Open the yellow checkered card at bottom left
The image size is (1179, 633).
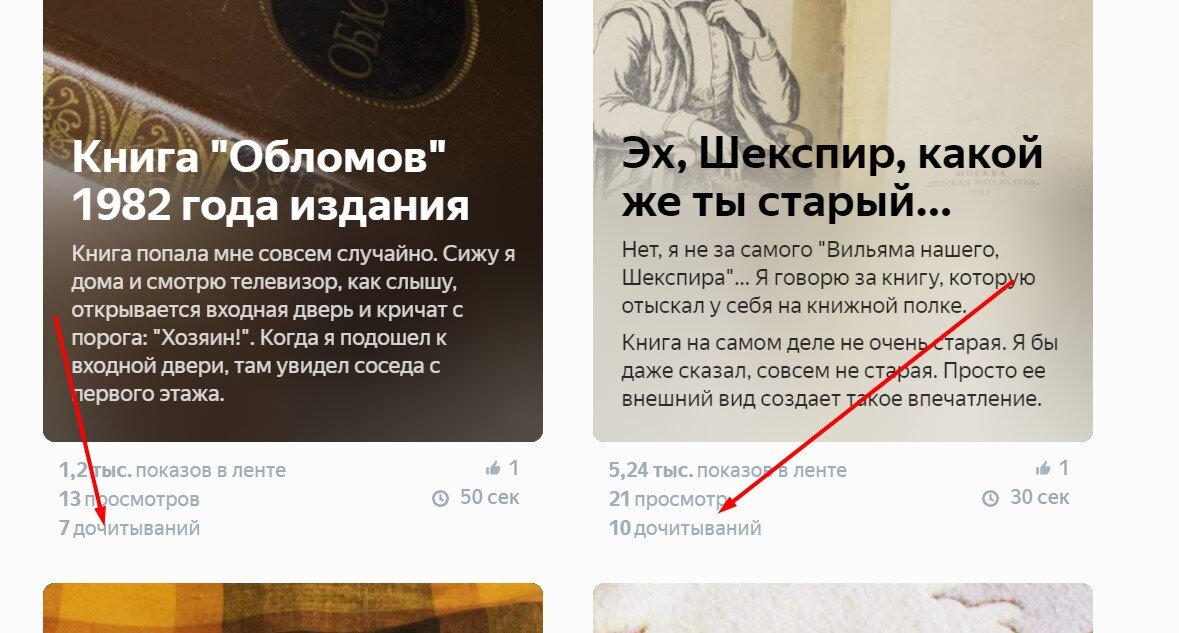[x=292, y=607]
